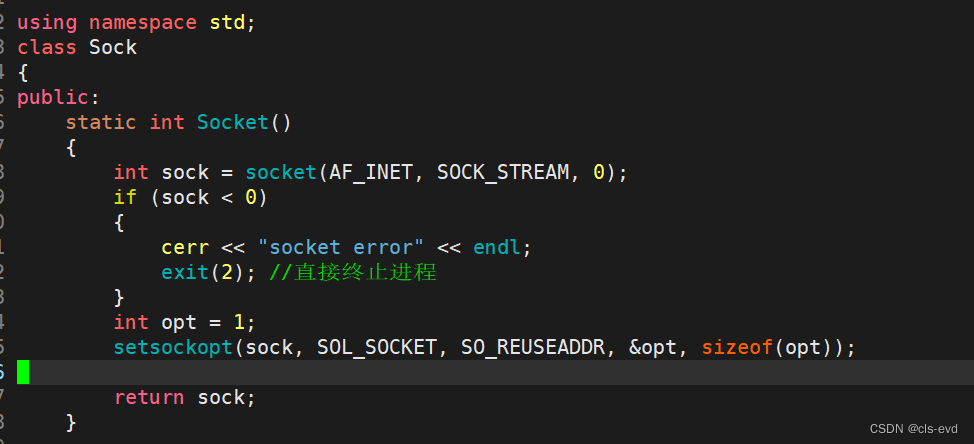Click the "Socket" method name in its declaration

233,122
